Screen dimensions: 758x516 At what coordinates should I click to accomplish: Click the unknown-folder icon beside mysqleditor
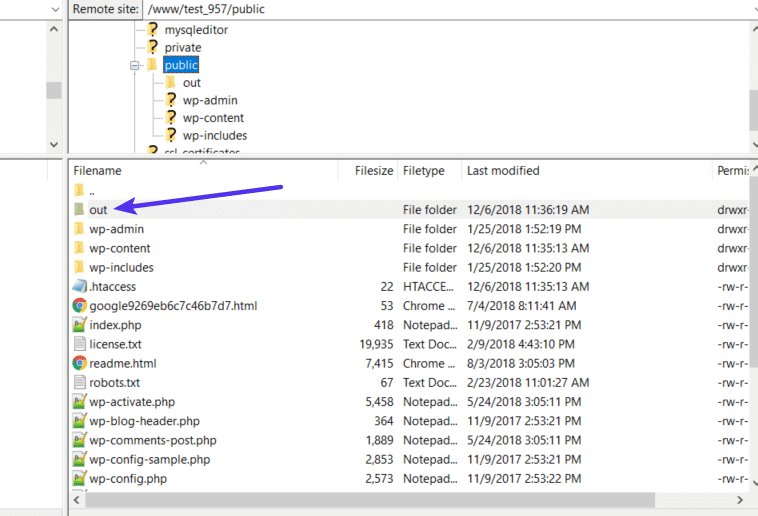pyautogui.click(x=153, y=30)
